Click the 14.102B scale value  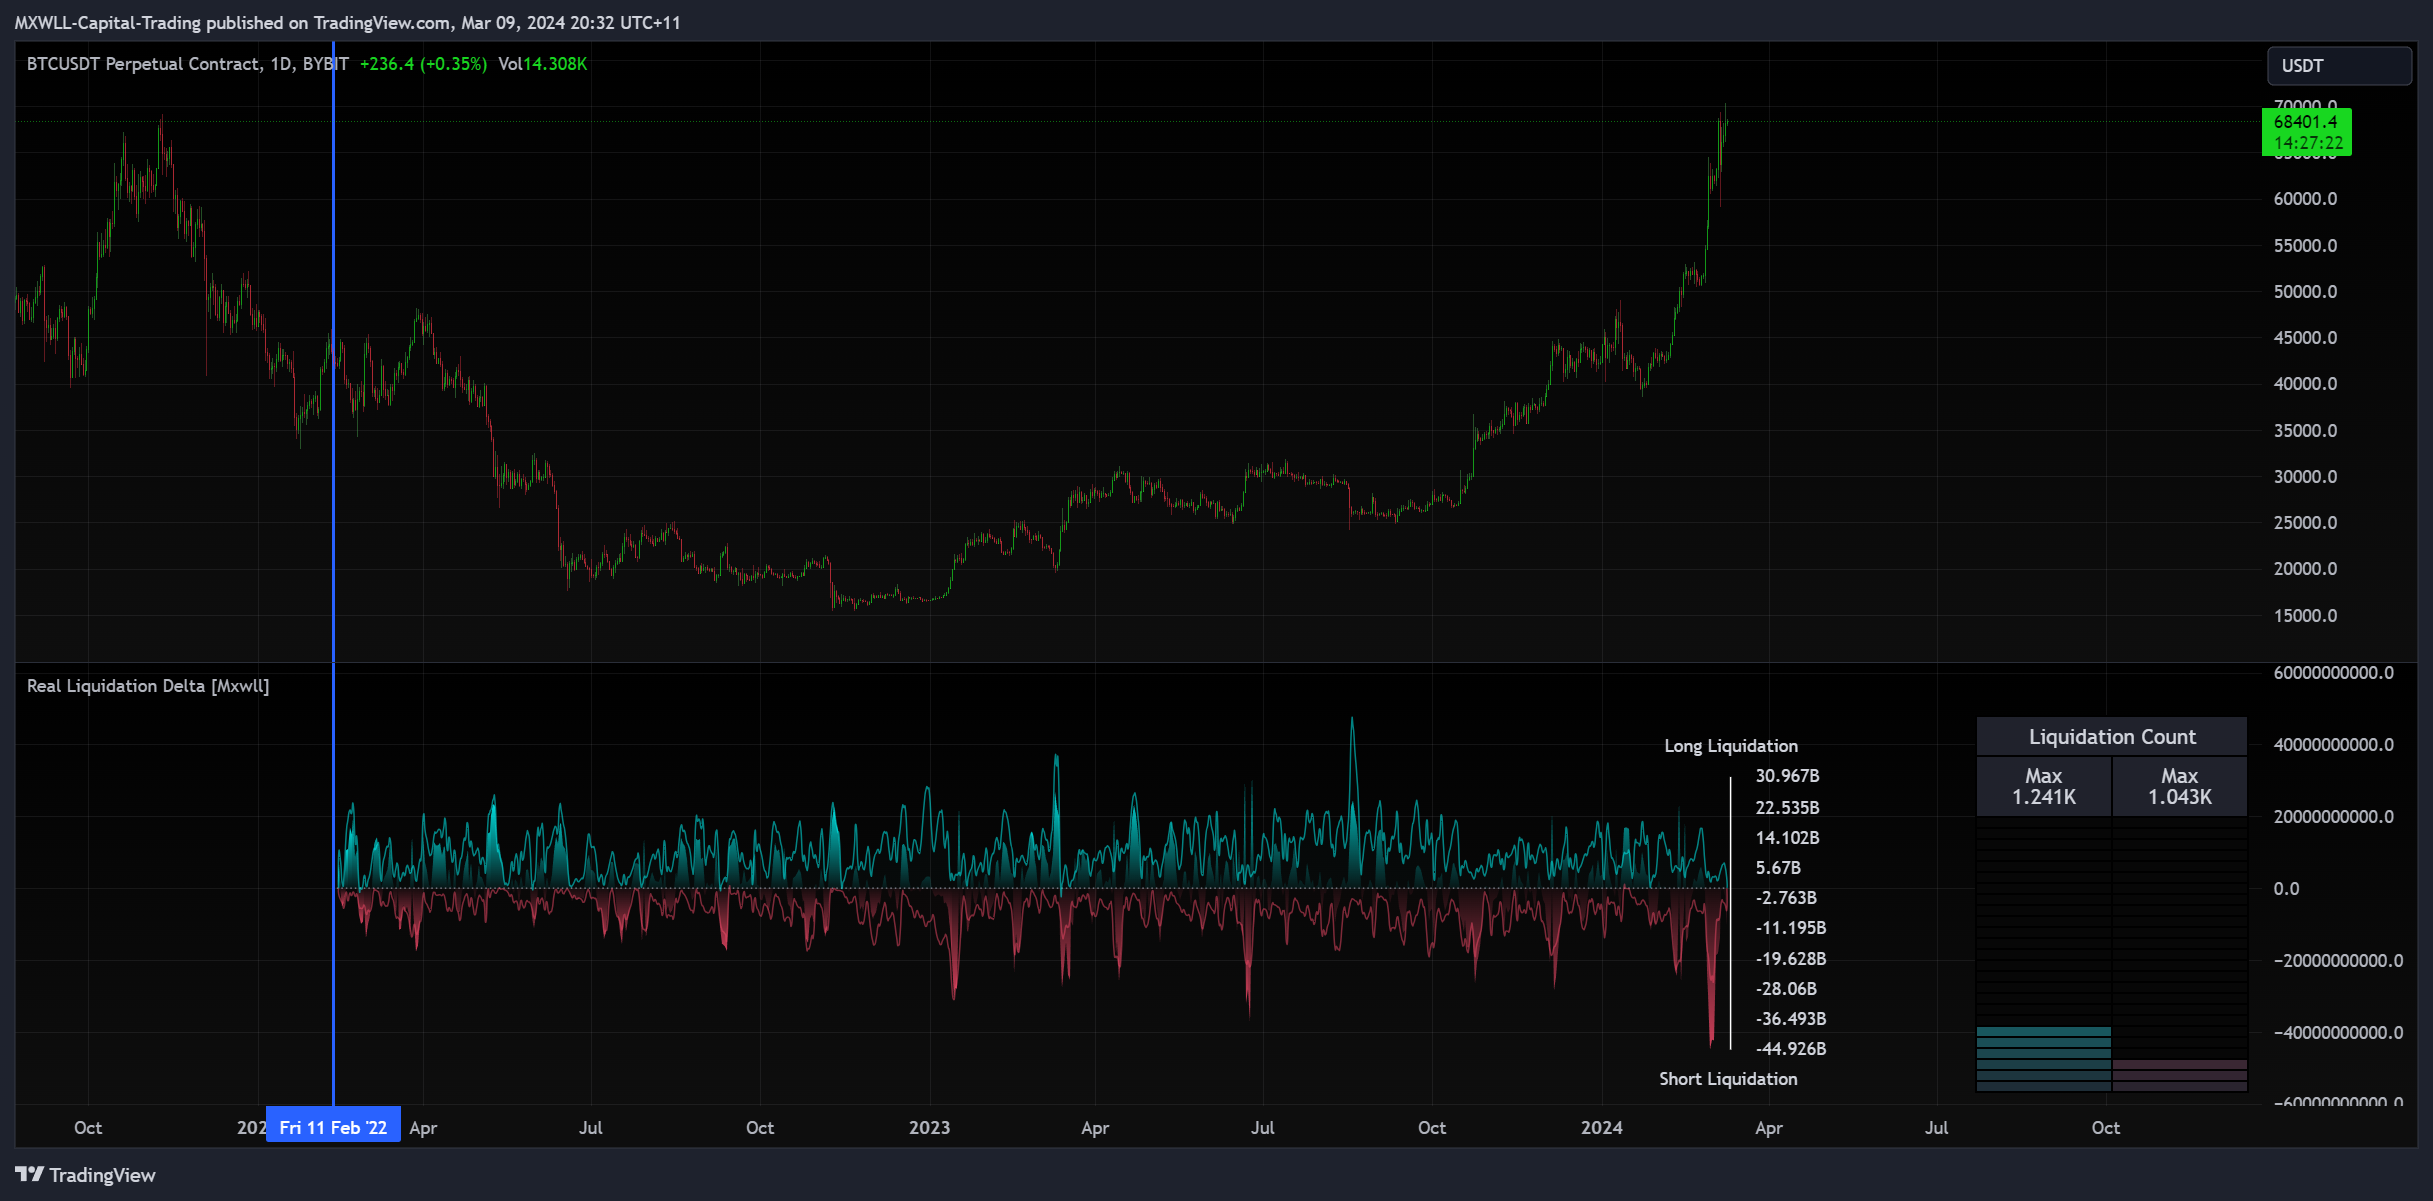point(1787,838)
